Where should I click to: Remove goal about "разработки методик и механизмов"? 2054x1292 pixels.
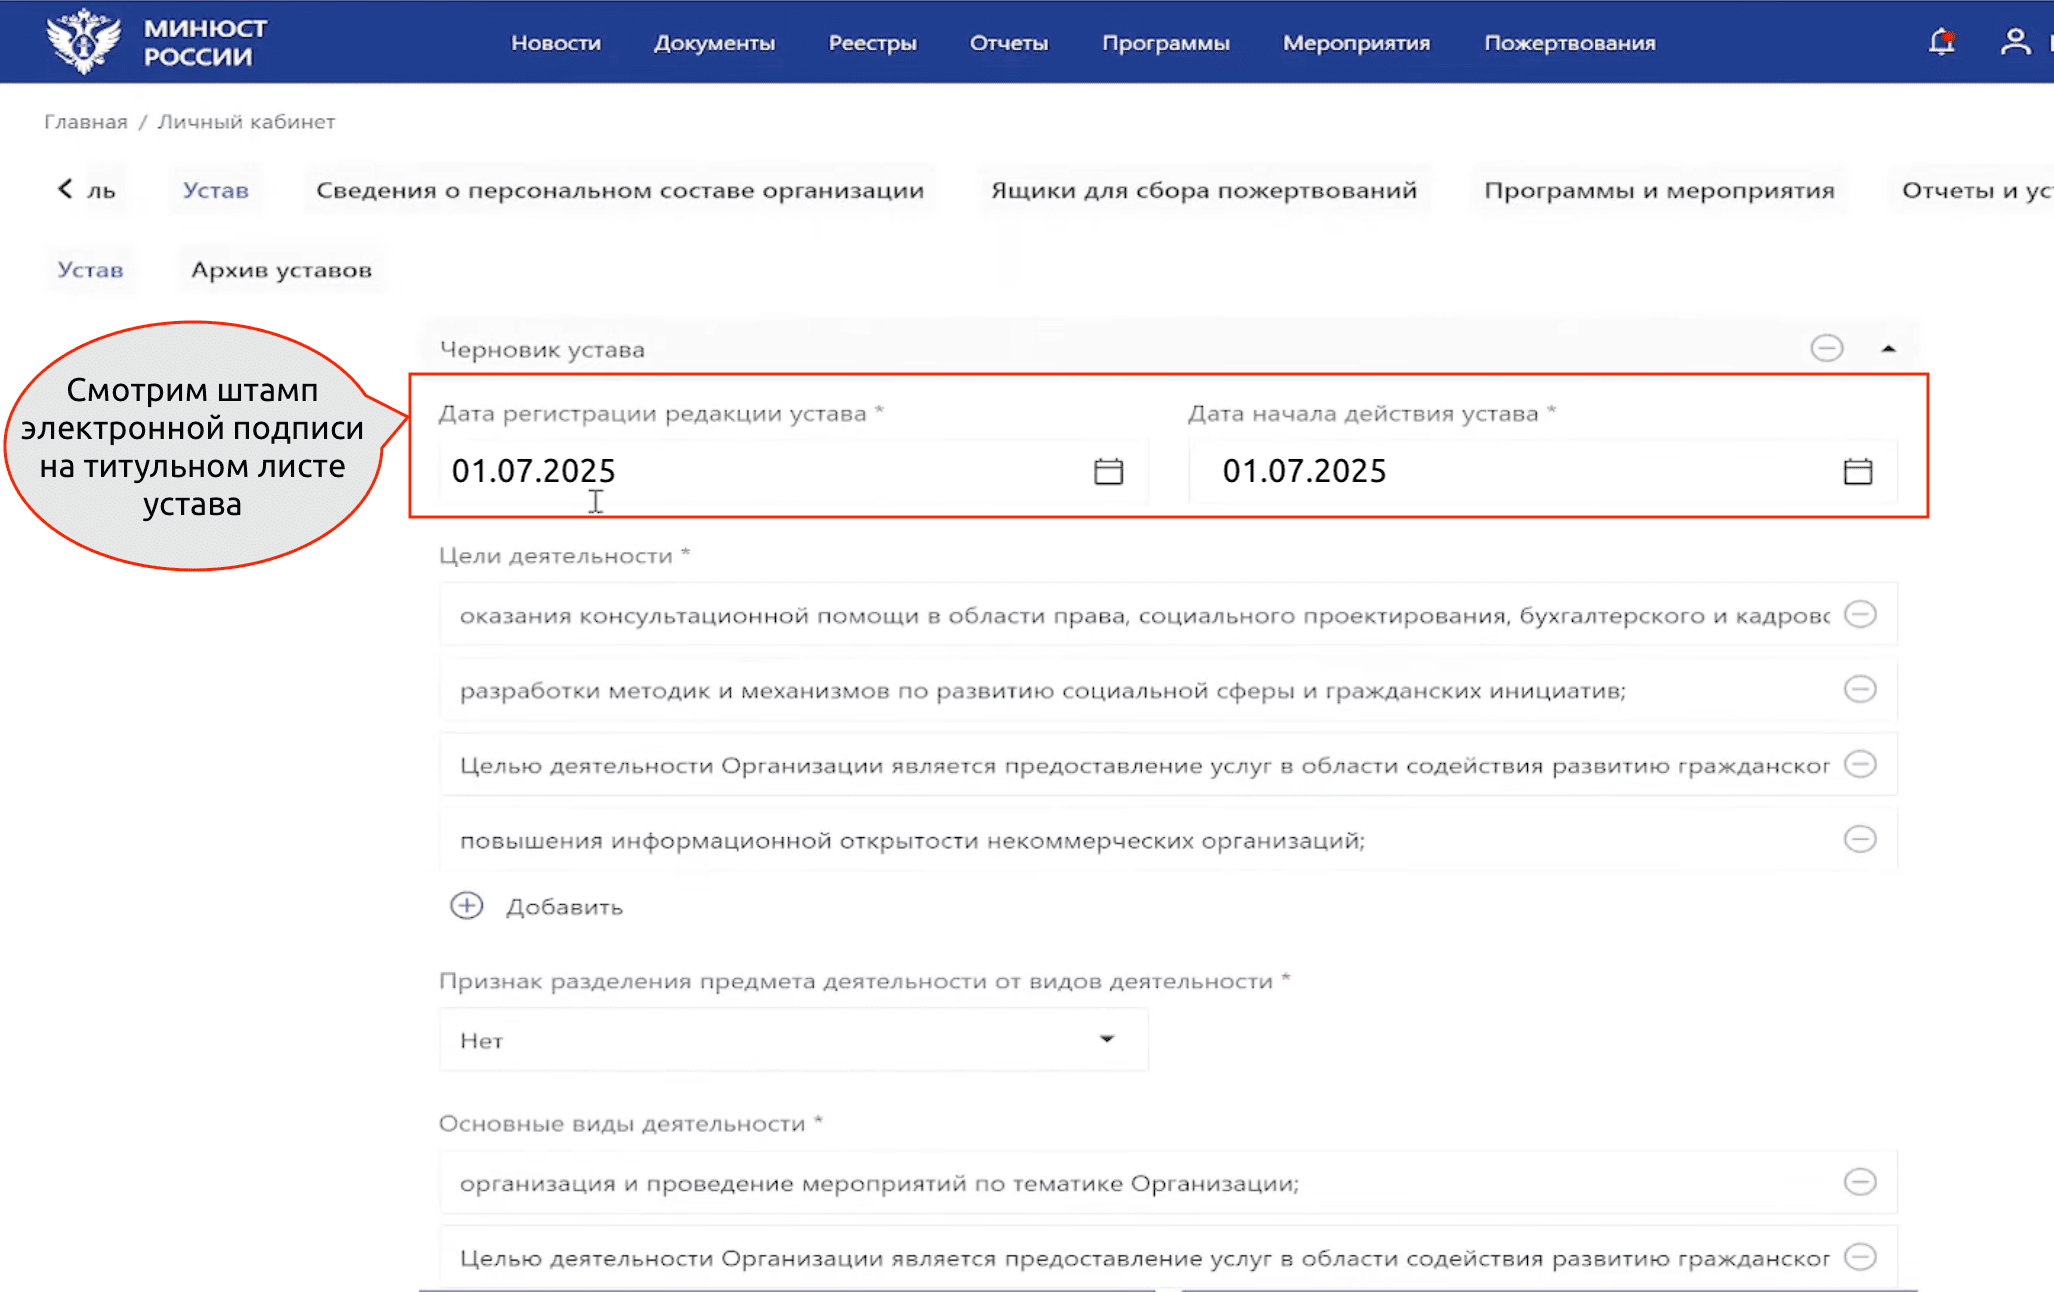1861,689
